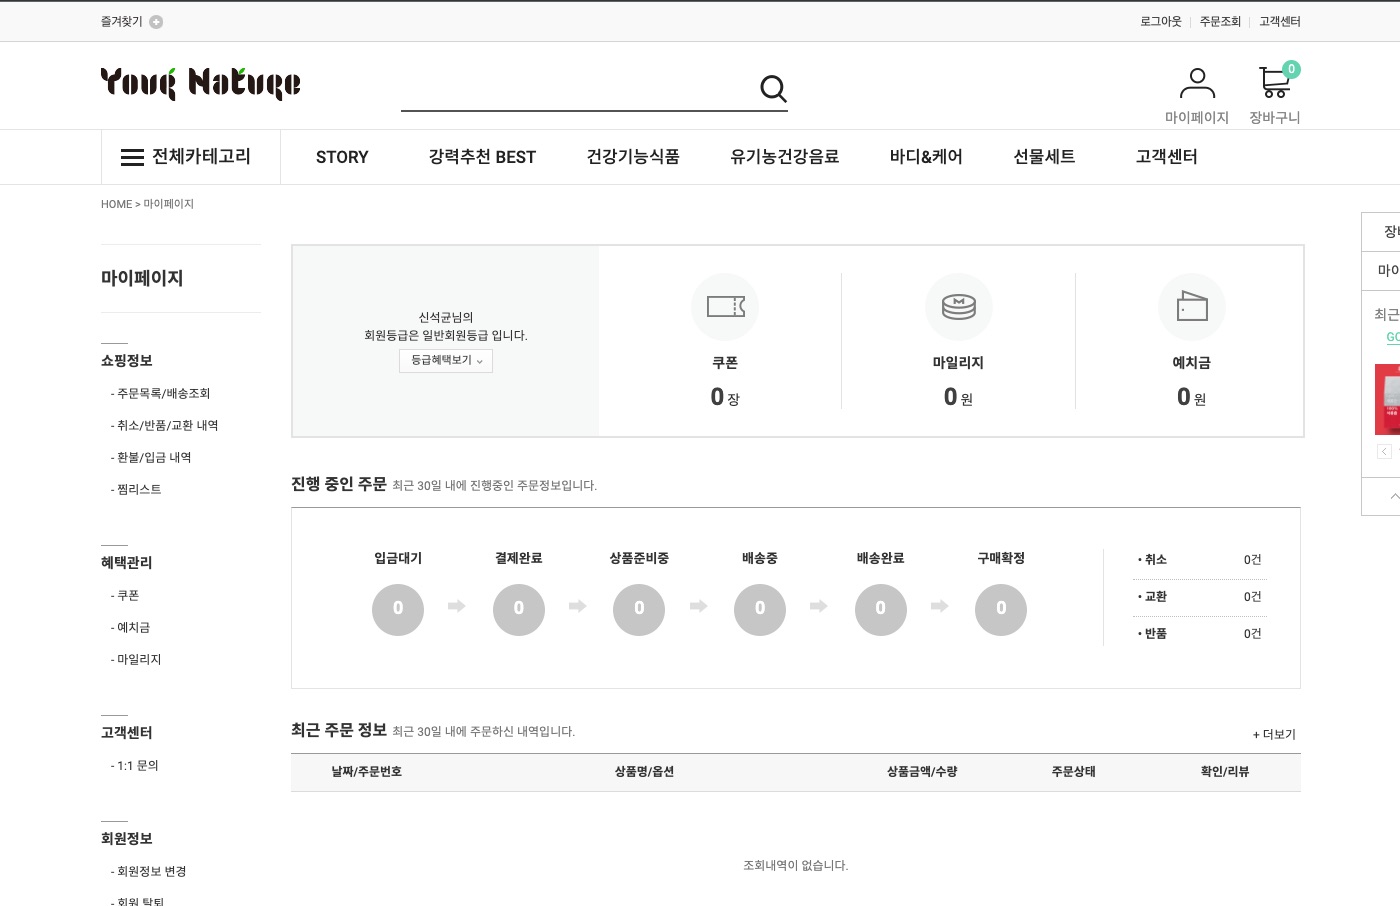1400x906 pixels.
Task: Collapse the right sidebar with the up chevron
Action: [1393, 496]
